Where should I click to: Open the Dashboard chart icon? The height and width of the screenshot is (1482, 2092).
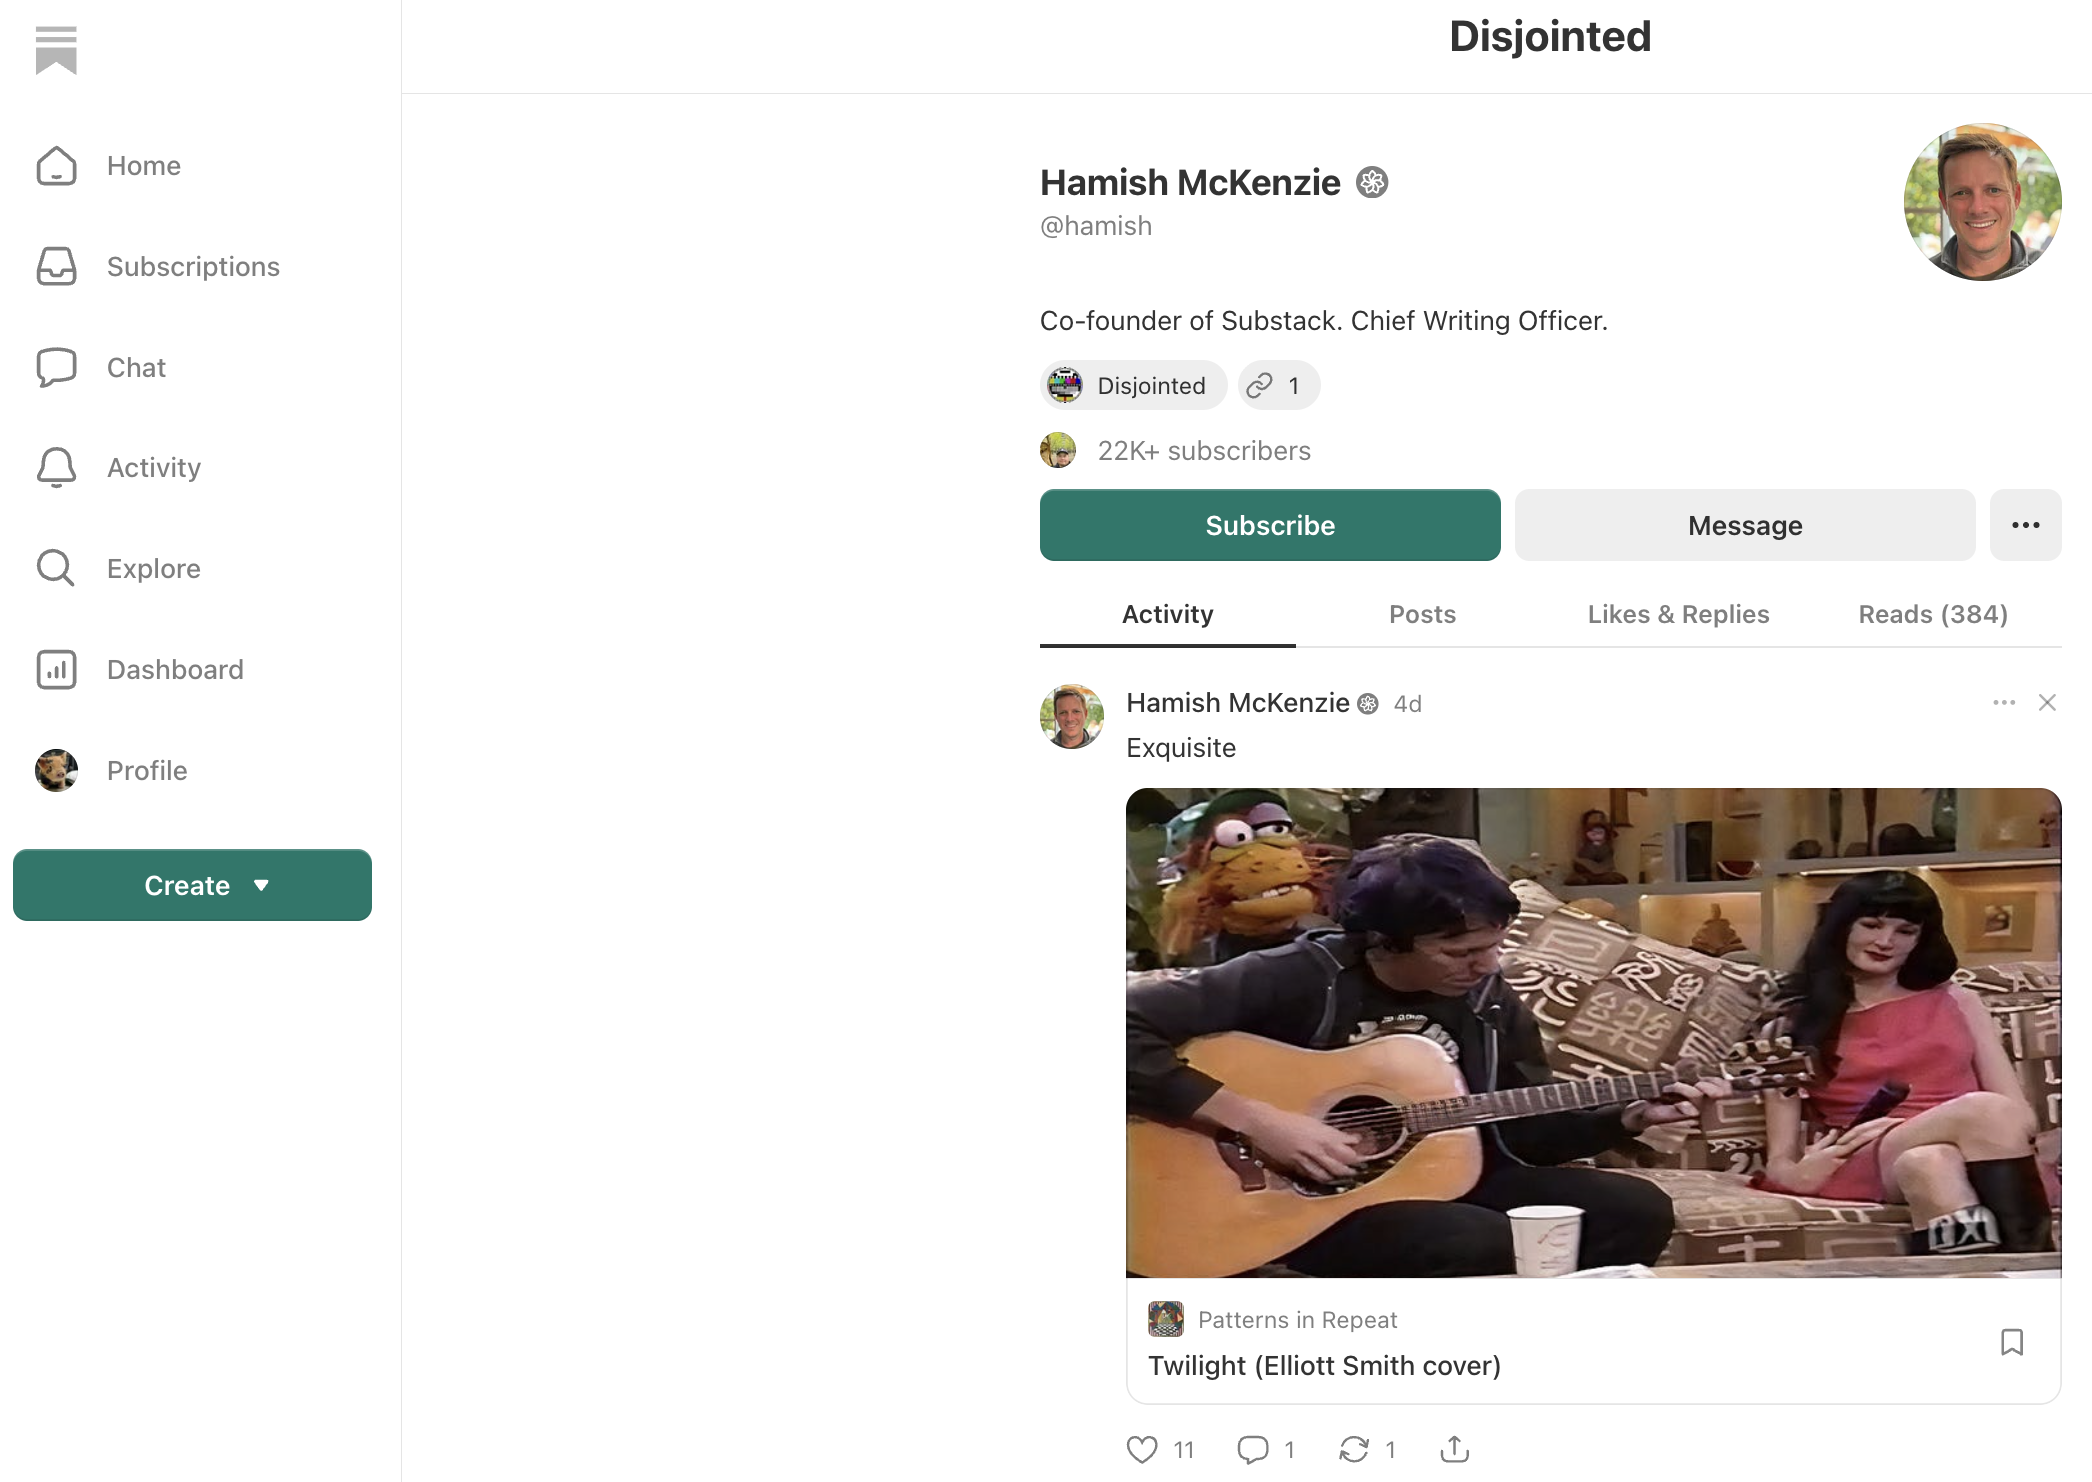(56, 669)
